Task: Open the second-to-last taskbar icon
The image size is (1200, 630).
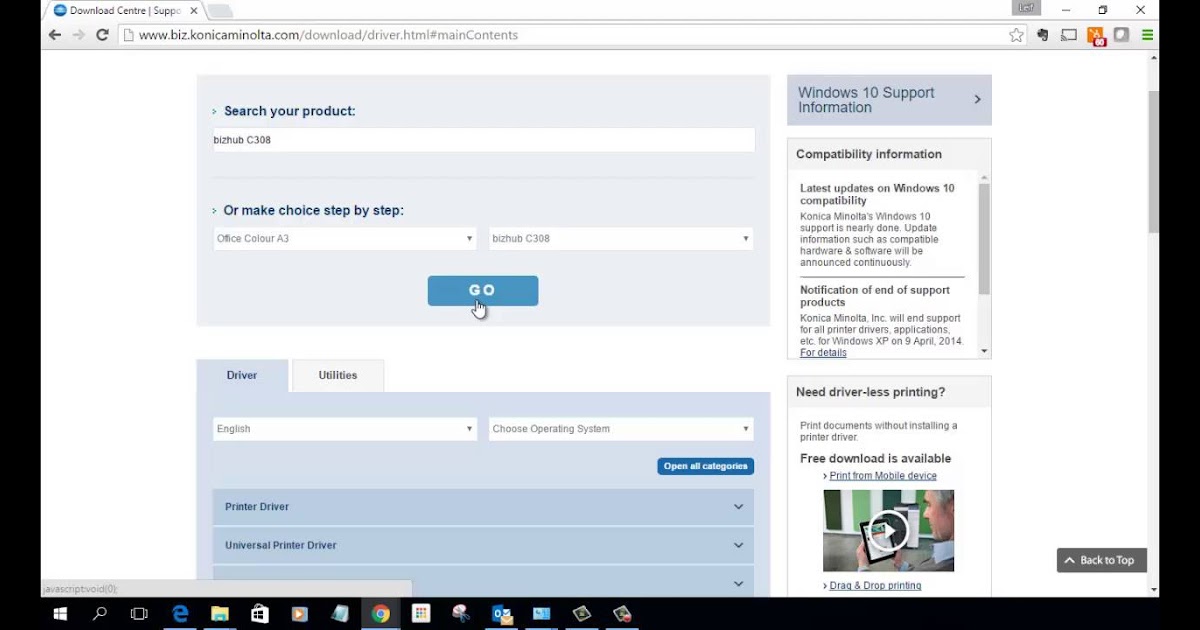Action: tap(582, 614)
